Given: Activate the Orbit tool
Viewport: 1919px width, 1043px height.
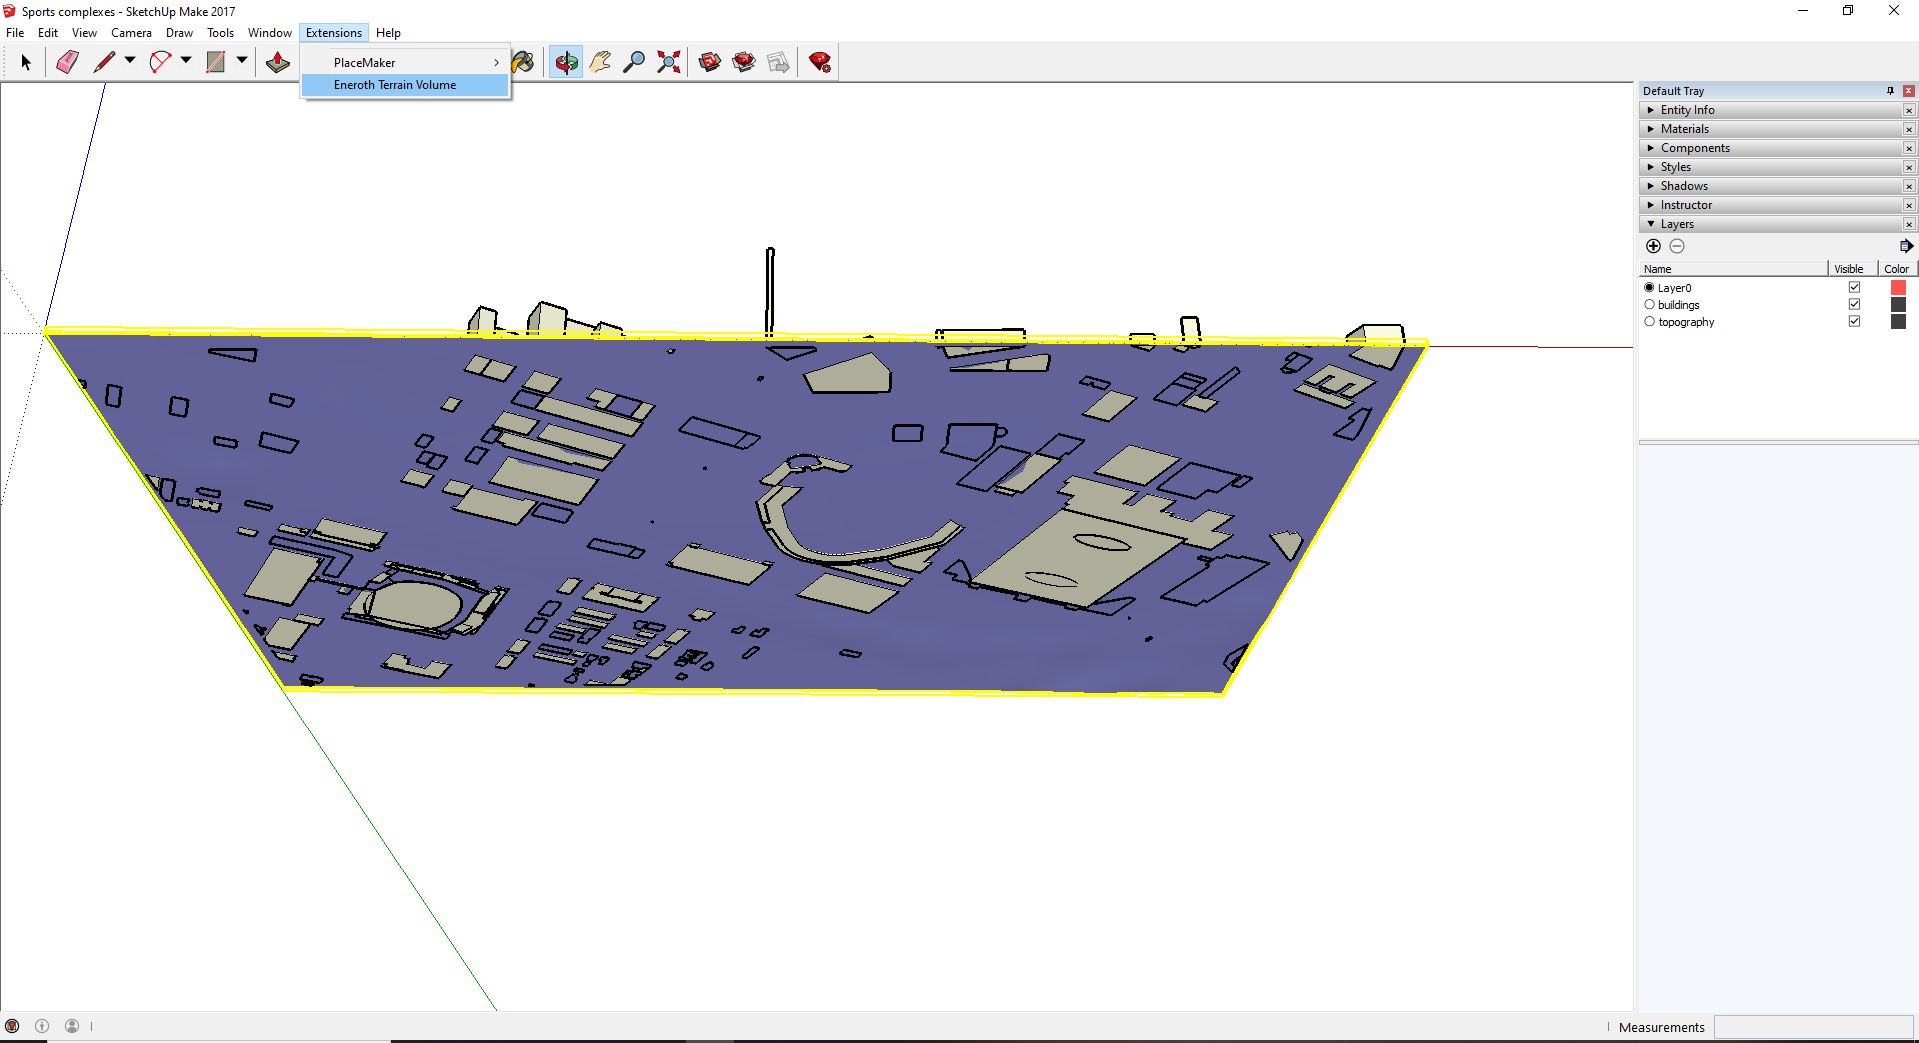Looking at the screenshot, I should point(566,62).
